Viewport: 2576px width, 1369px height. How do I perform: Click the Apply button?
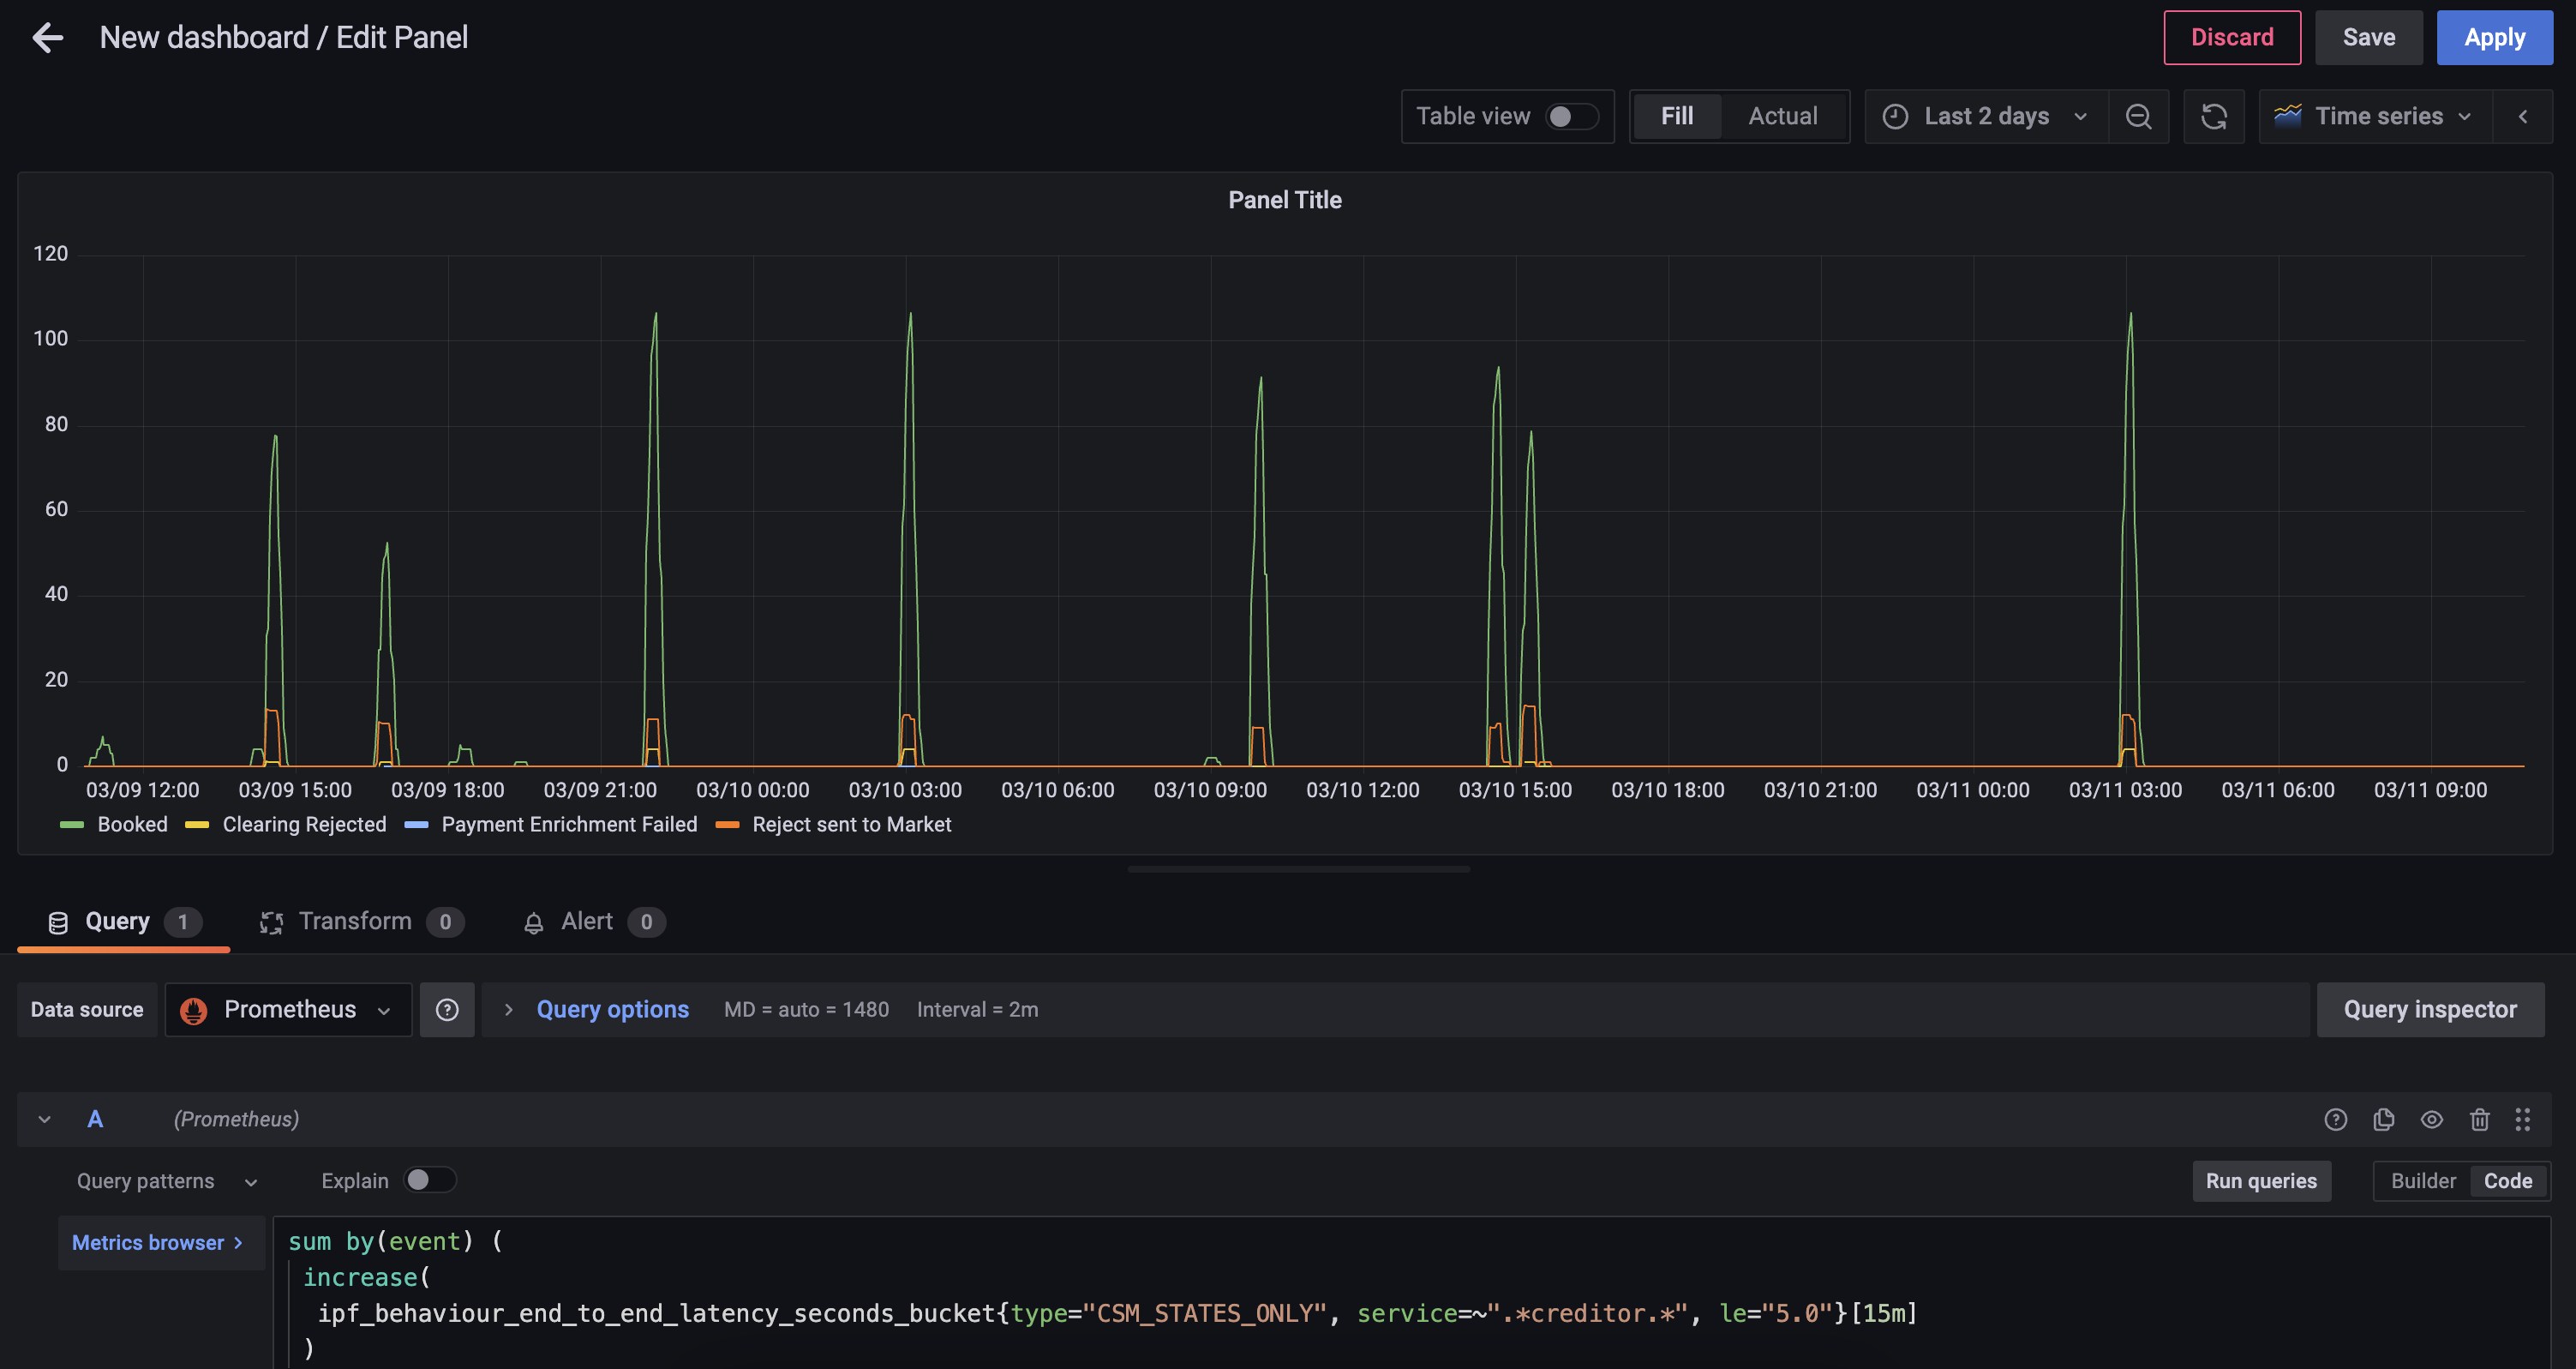coord(2494,38)
